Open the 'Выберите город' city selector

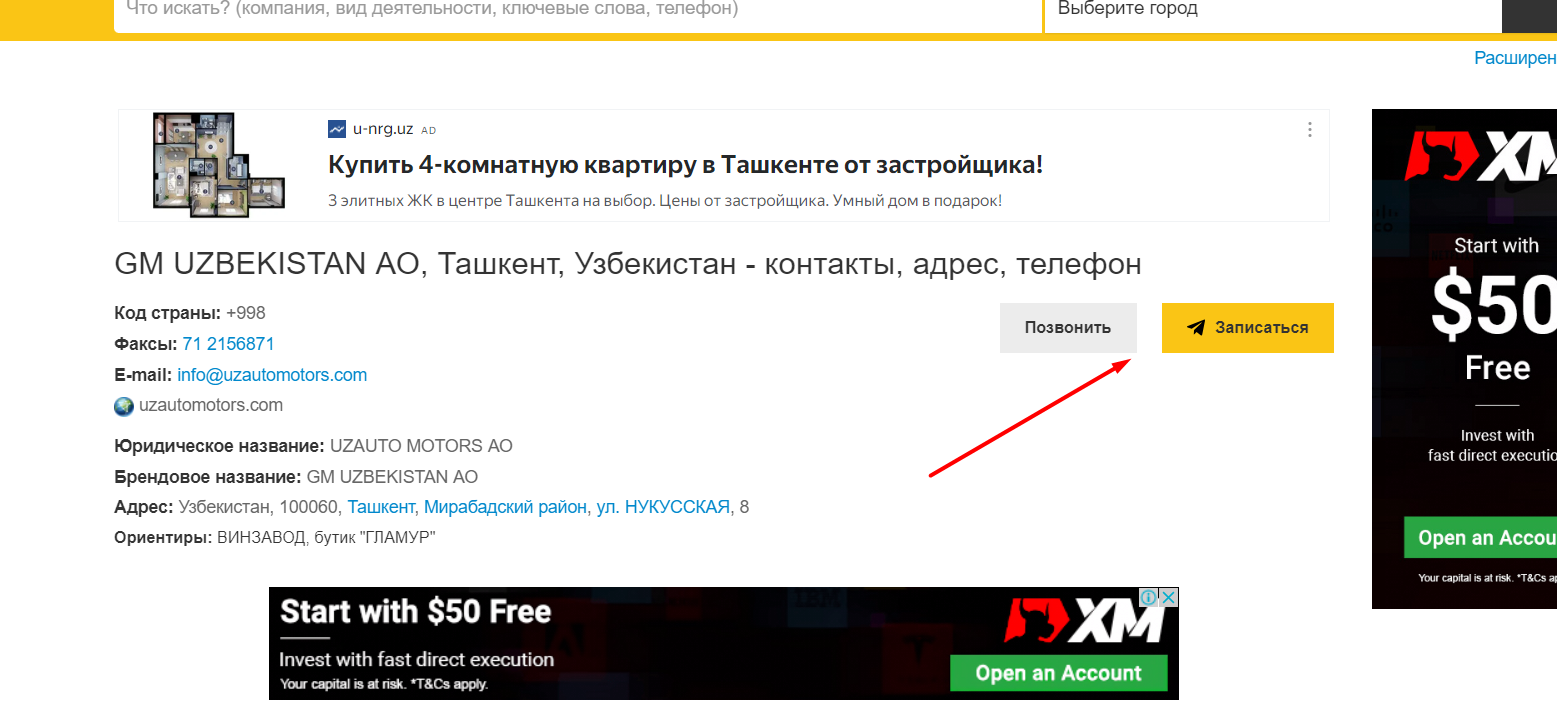point(1273,15)
